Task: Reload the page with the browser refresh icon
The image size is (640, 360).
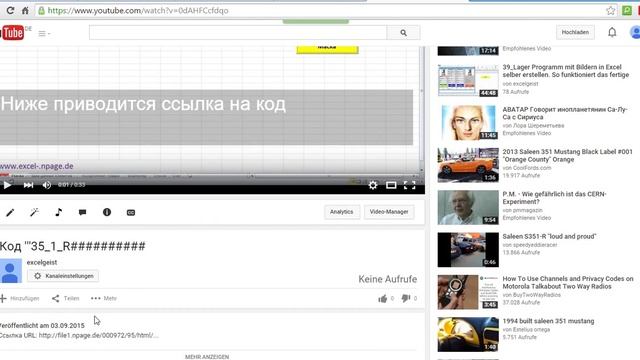Action: [x=10, y=11]
